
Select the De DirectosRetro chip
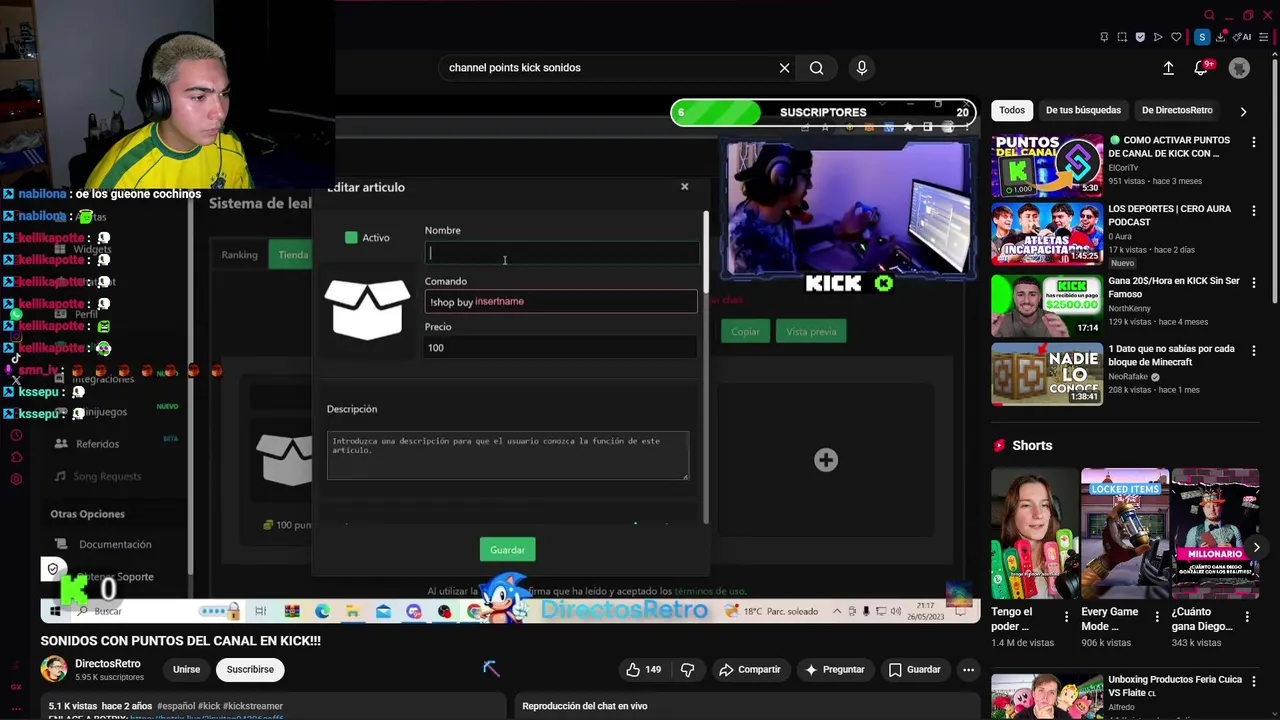[1177, 110]
